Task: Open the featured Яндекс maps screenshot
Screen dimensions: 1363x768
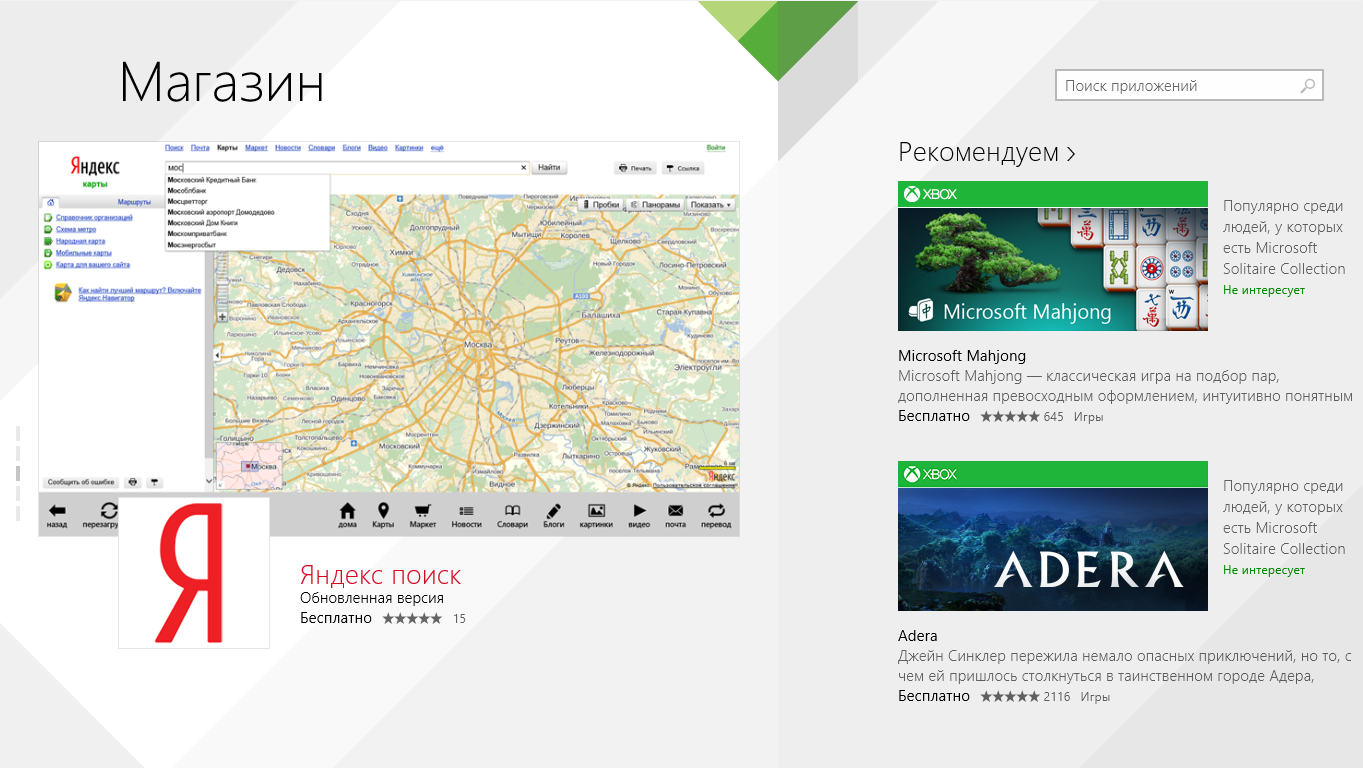Action: click(389, 339)
